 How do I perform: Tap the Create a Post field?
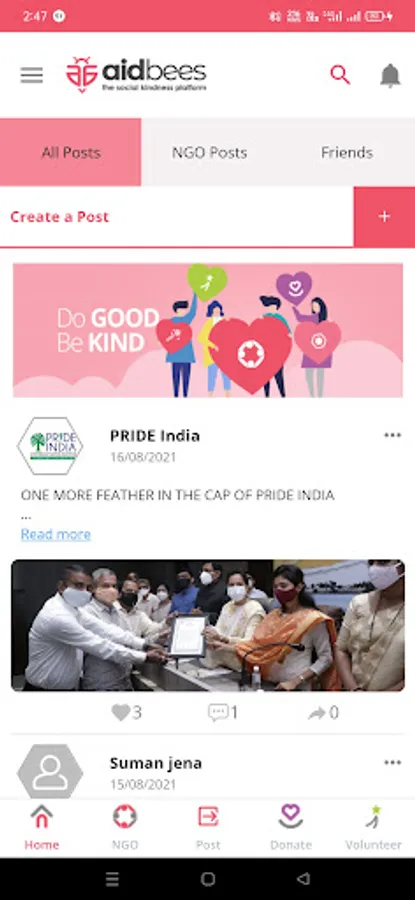(177, 217)
